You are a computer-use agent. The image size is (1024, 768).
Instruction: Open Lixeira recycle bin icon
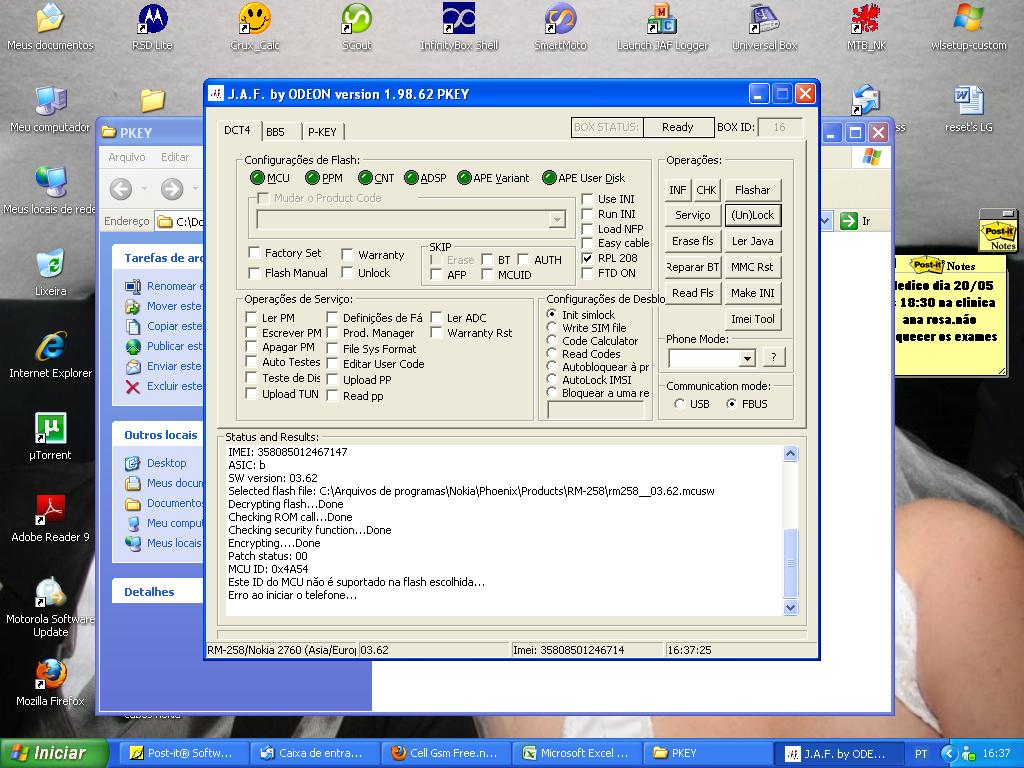[x=50, y=272]
